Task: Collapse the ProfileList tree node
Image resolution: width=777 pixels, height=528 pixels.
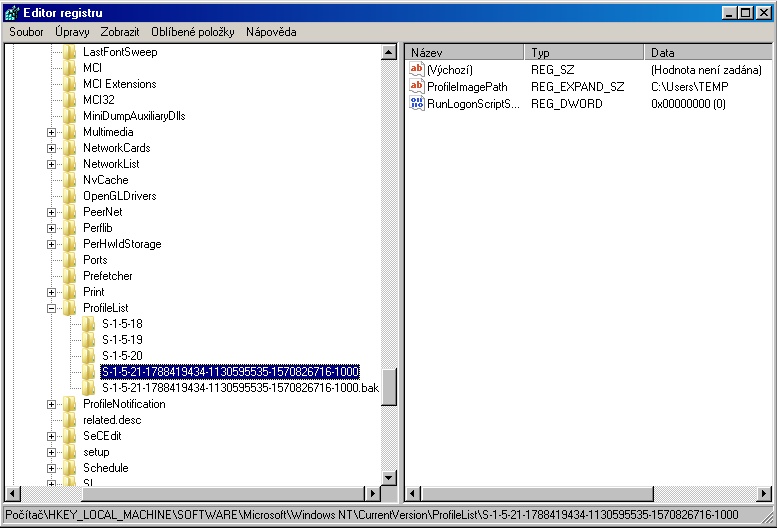Action: point(51,308)
